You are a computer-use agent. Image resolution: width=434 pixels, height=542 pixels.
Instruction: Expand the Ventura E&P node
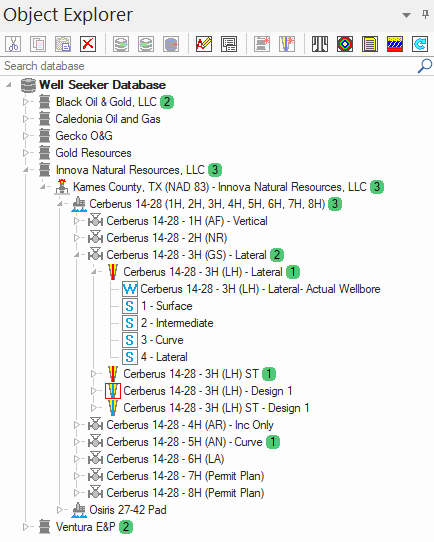(25, 527)
